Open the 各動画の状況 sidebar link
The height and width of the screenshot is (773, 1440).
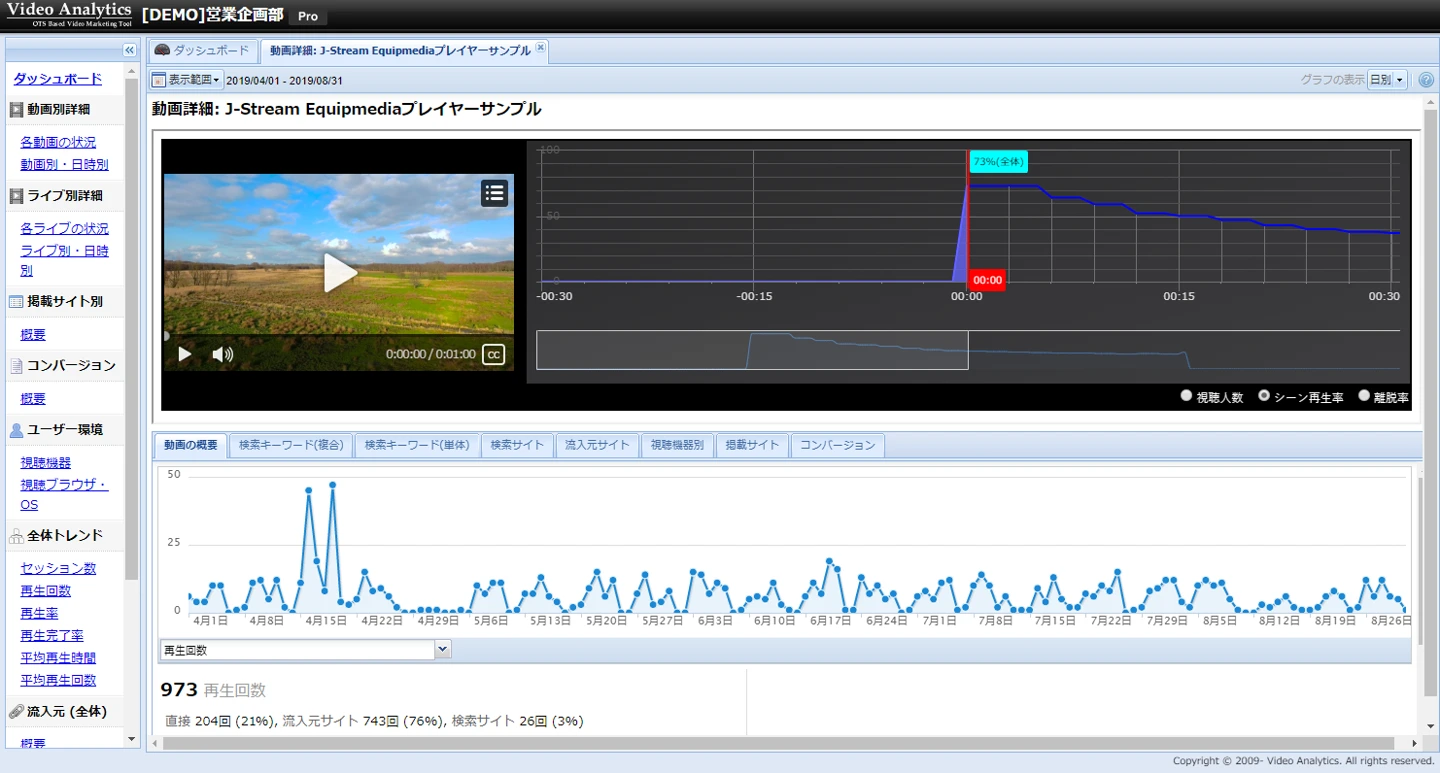point(58,142)
